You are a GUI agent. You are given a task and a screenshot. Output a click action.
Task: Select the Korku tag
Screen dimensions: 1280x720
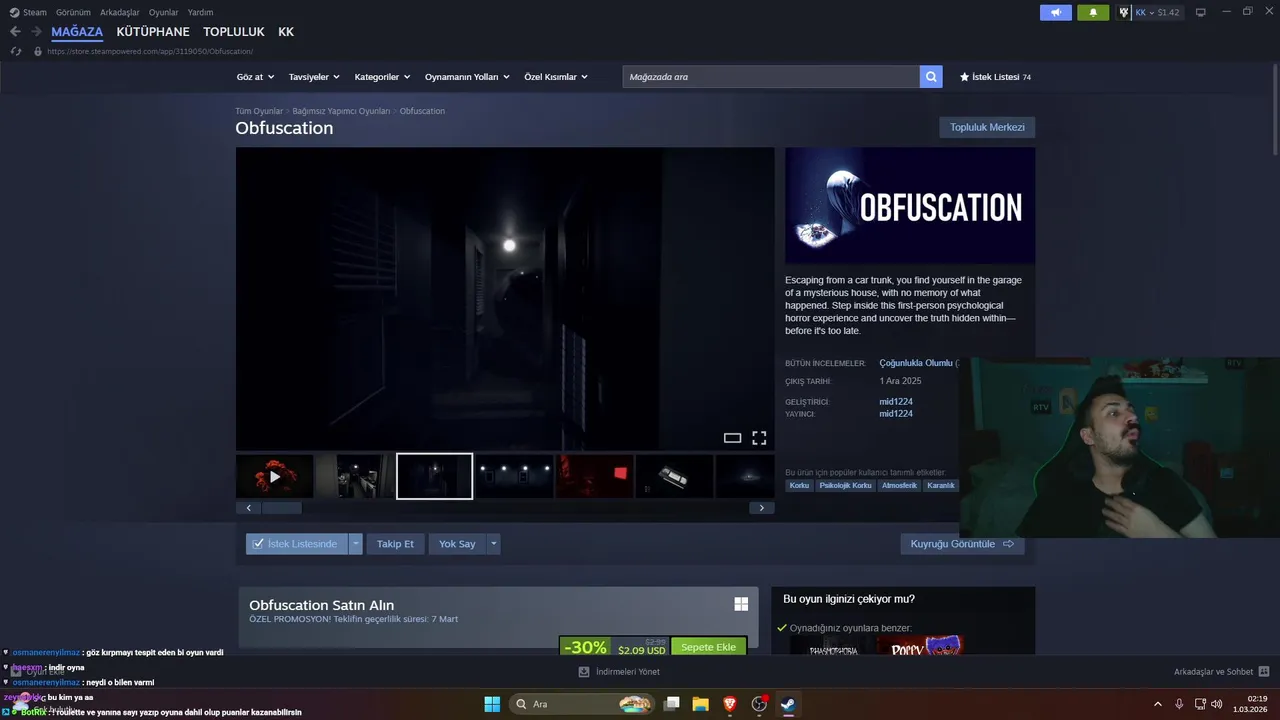coord(799,485)
